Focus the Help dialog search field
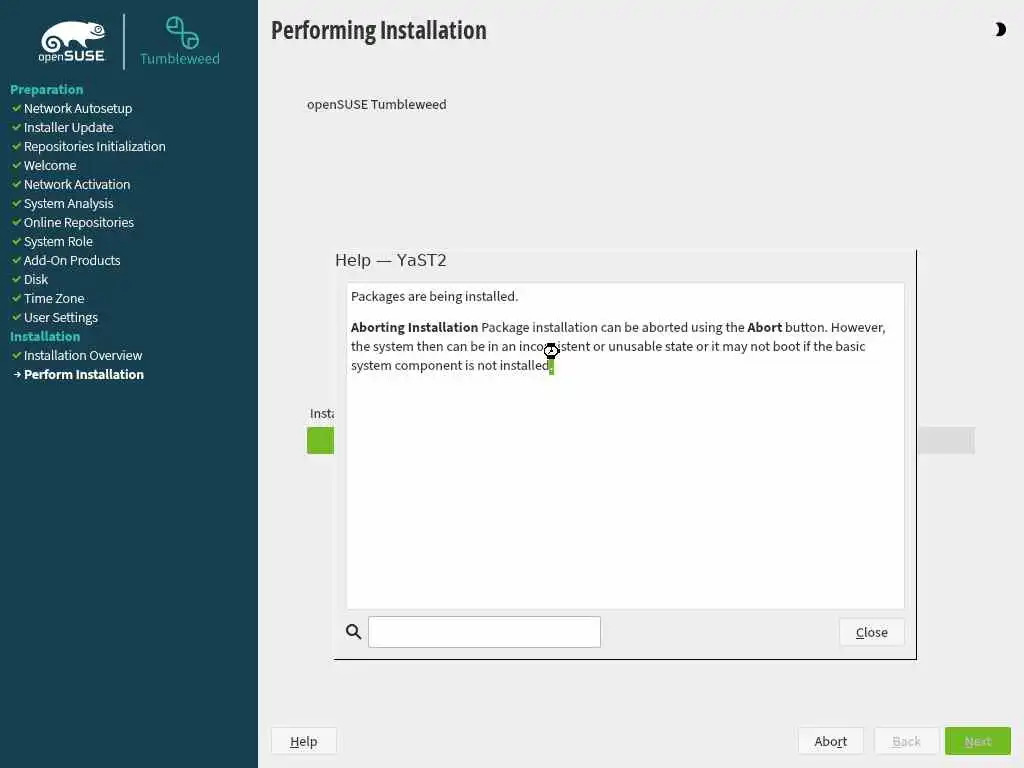Viewport: 1024px width, 768px height. pyautogui.click(x=484, y=632)
